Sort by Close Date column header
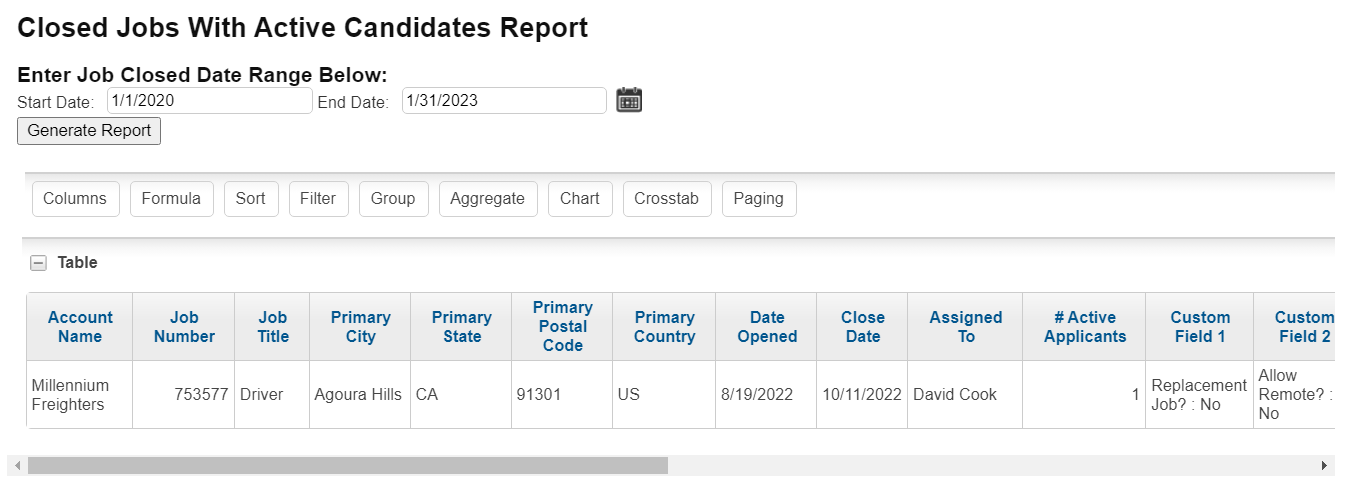 863,327
